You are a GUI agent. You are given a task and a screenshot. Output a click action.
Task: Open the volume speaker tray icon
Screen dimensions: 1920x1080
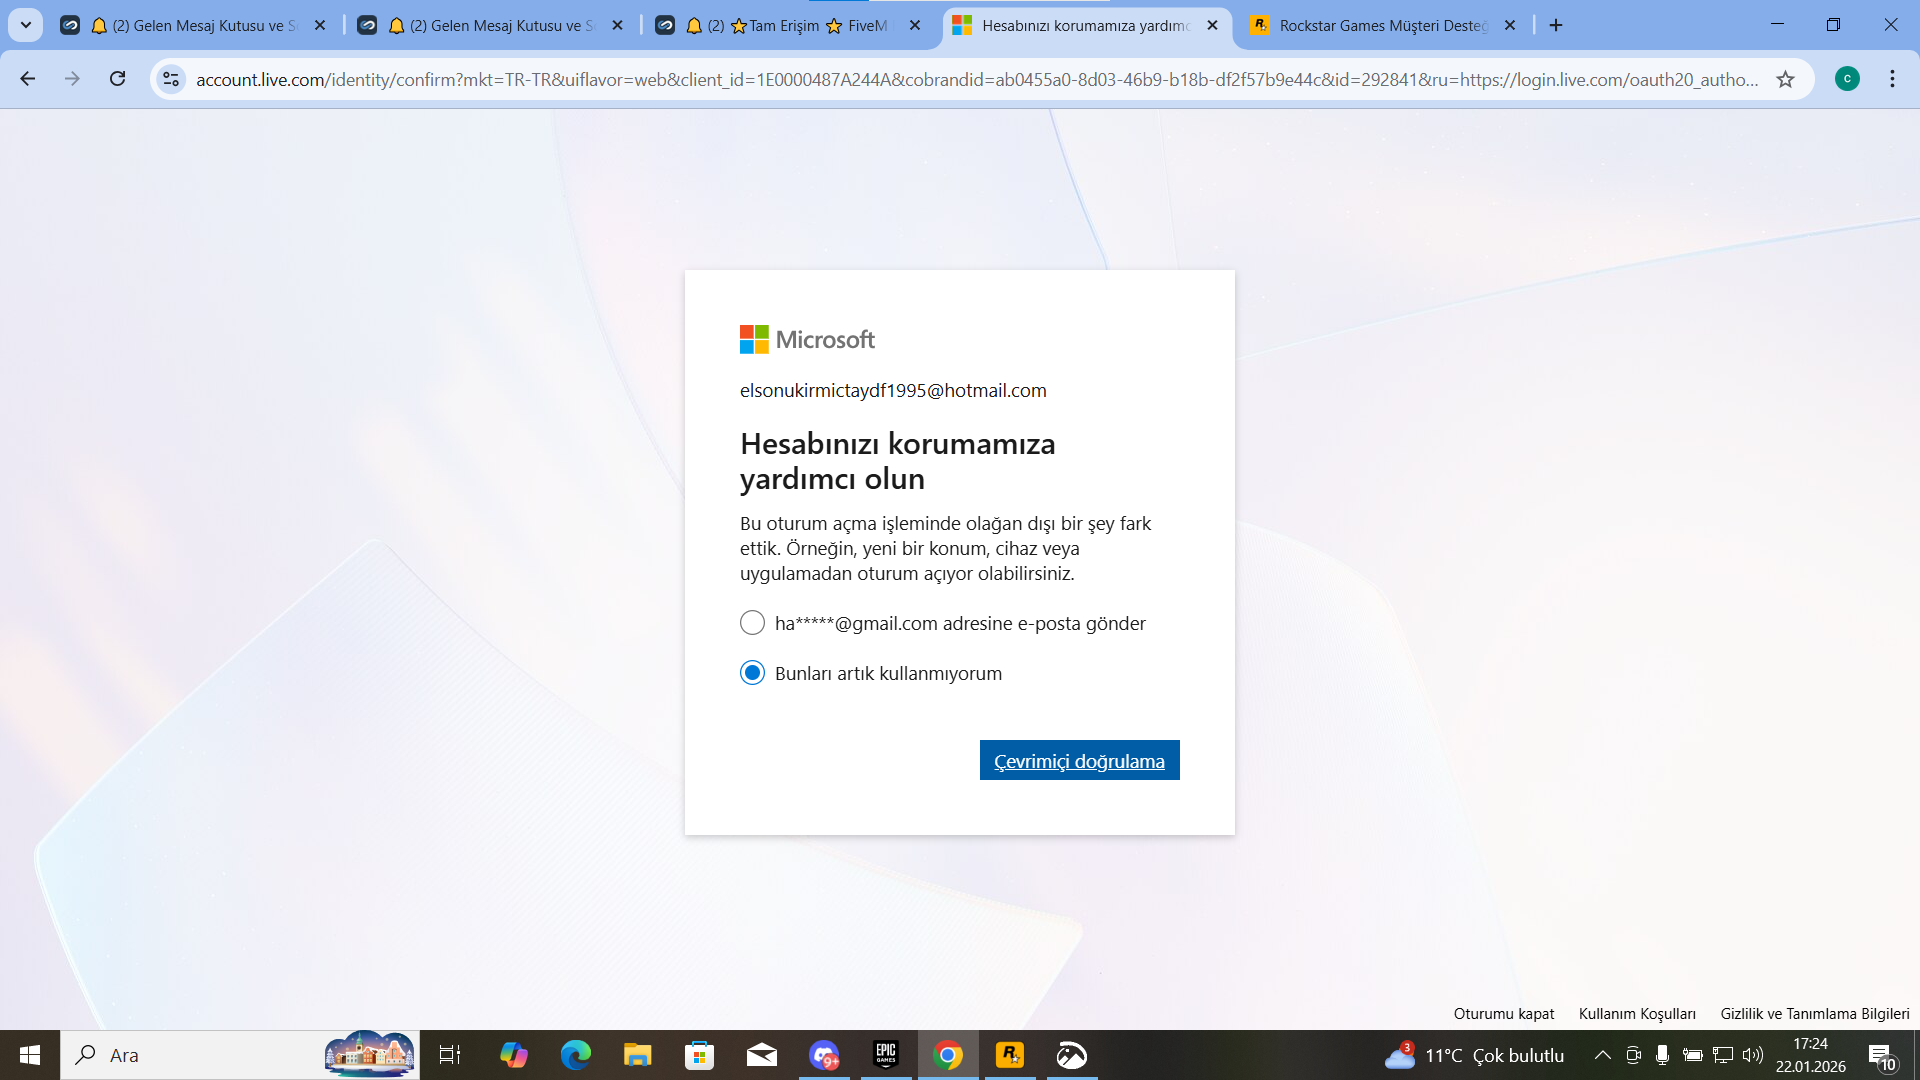pos(1753,1055)
